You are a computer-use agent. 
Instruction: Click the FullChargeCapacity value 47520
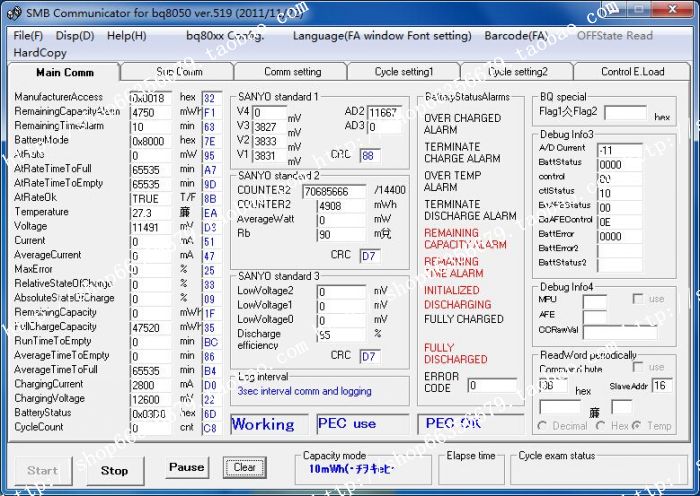click(151, 328)
